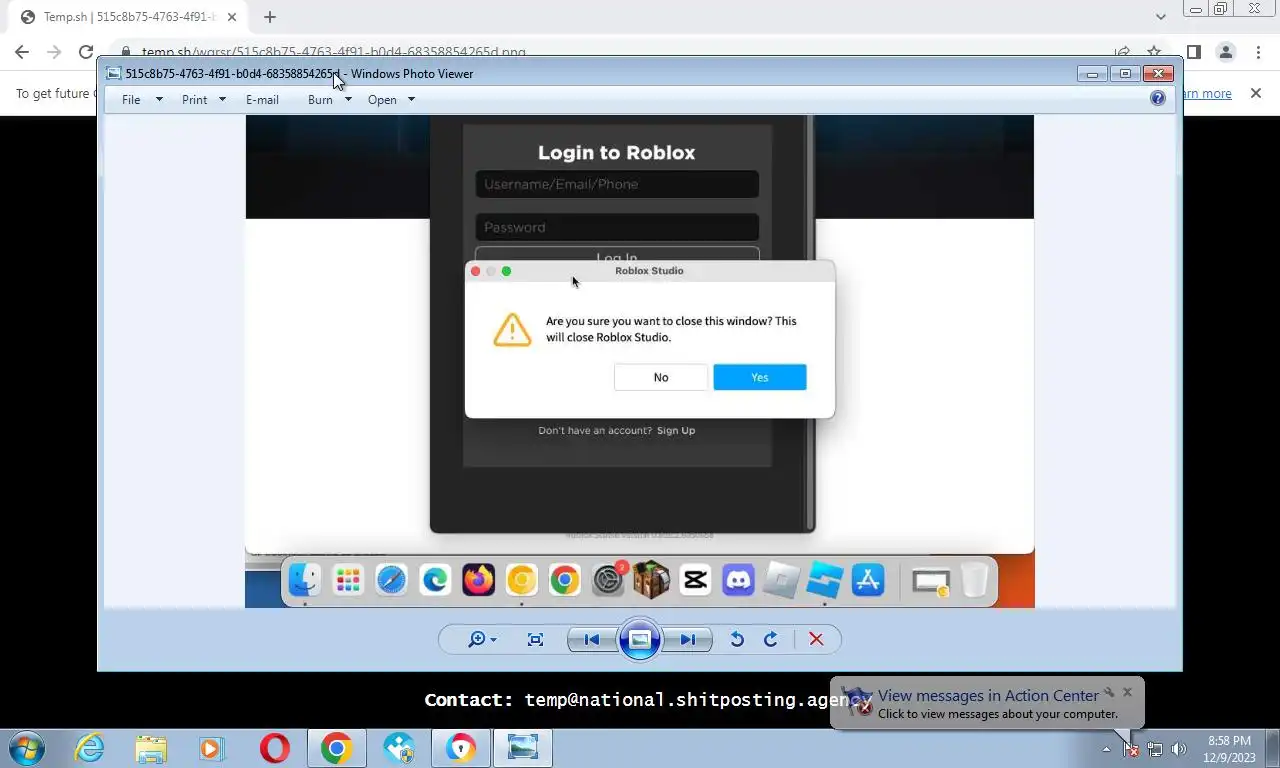Close the Temp.sh Chrome tab
1280x768 pixels.
click(x=232, y=17)
